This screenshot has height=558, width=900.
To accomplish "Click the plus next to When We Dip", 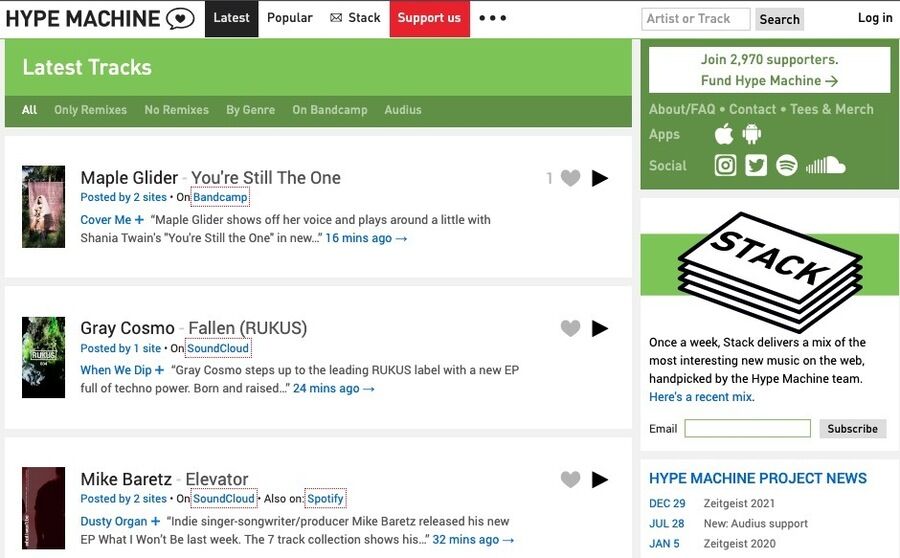I will coord(159,370).
